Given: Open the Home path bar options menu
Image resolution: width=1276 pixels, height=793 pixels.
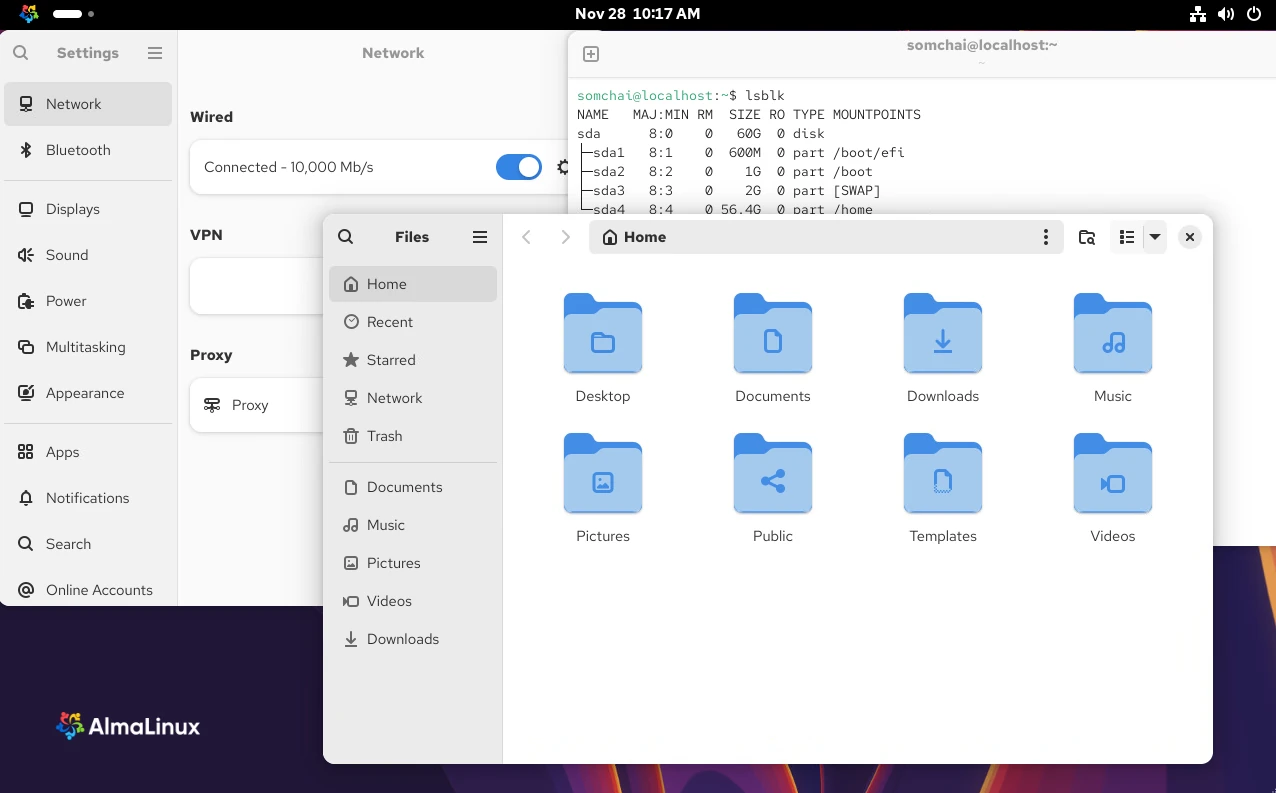Looking at the screenshot, I should click(1046, 237).
